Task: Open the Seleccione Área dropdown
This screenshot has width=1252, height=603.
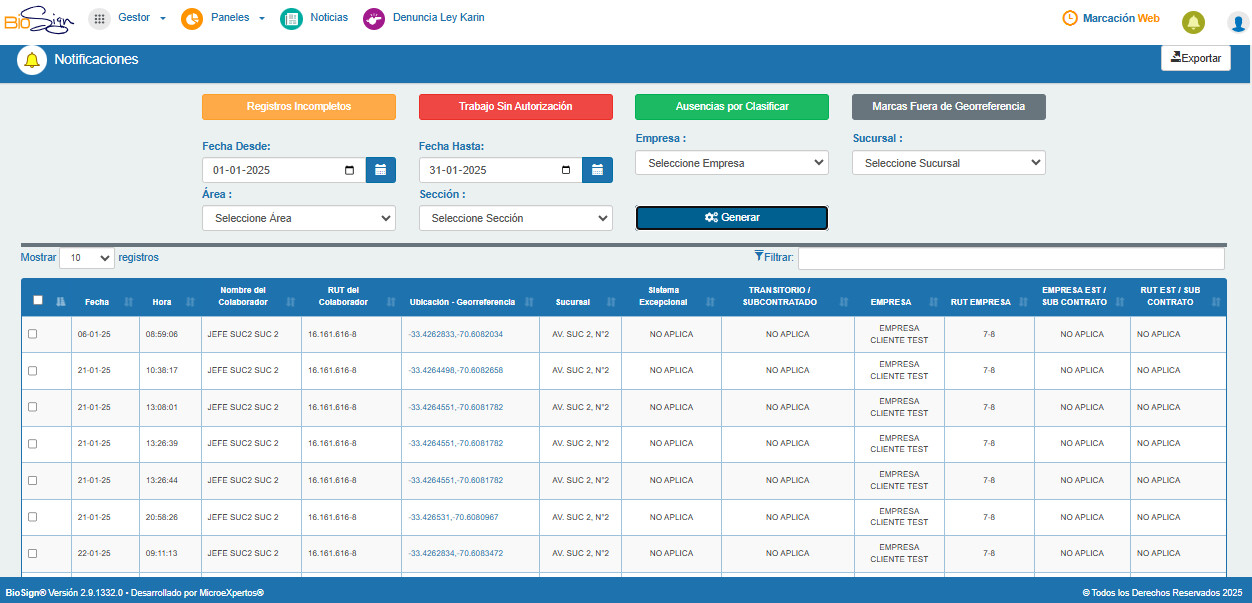Action: (x=299, y=218)
